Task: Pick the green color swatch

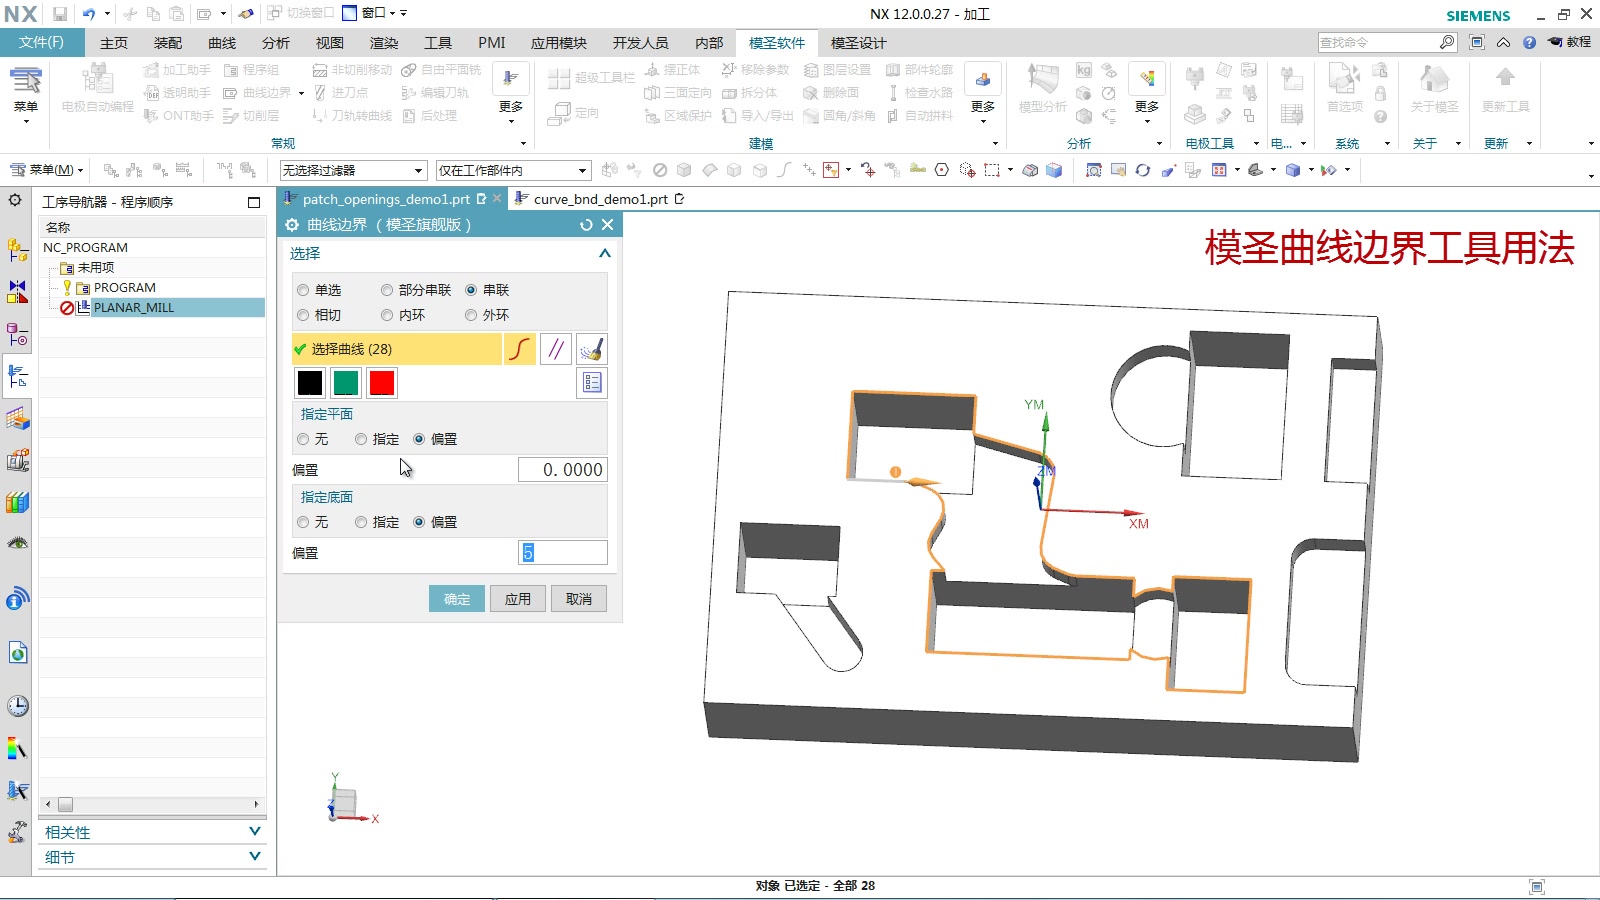Action: click(x=346, y=382)
